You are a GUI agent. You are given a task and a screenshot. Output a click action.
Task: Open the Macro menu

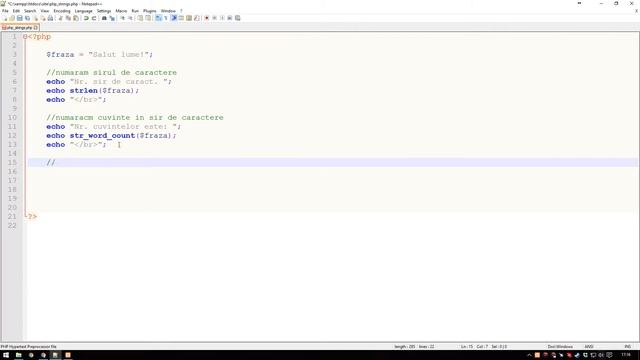pyautogui.click(x=121, y=11)
